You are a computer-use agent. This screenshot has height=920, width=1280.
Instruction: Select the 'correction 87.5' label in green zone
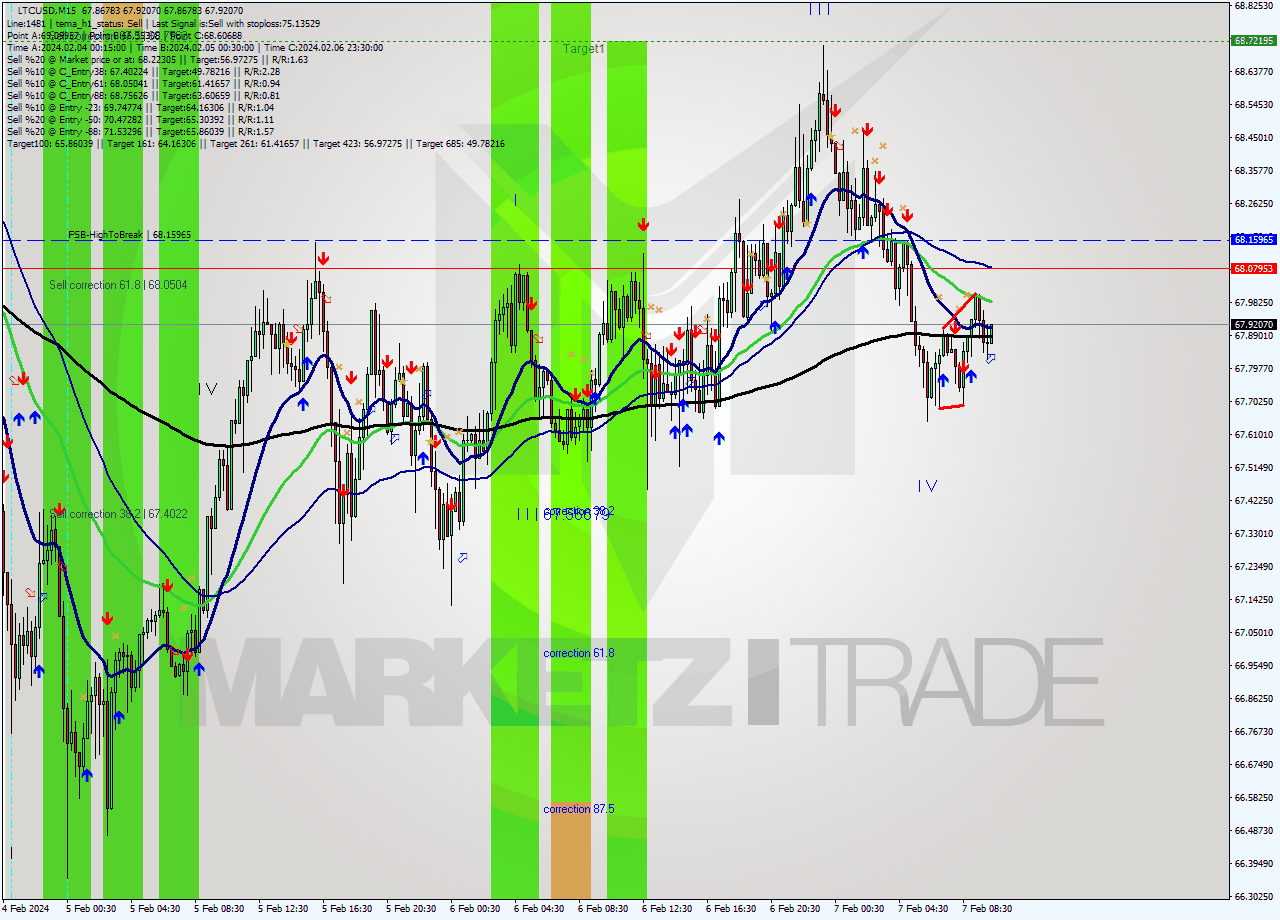579,809
